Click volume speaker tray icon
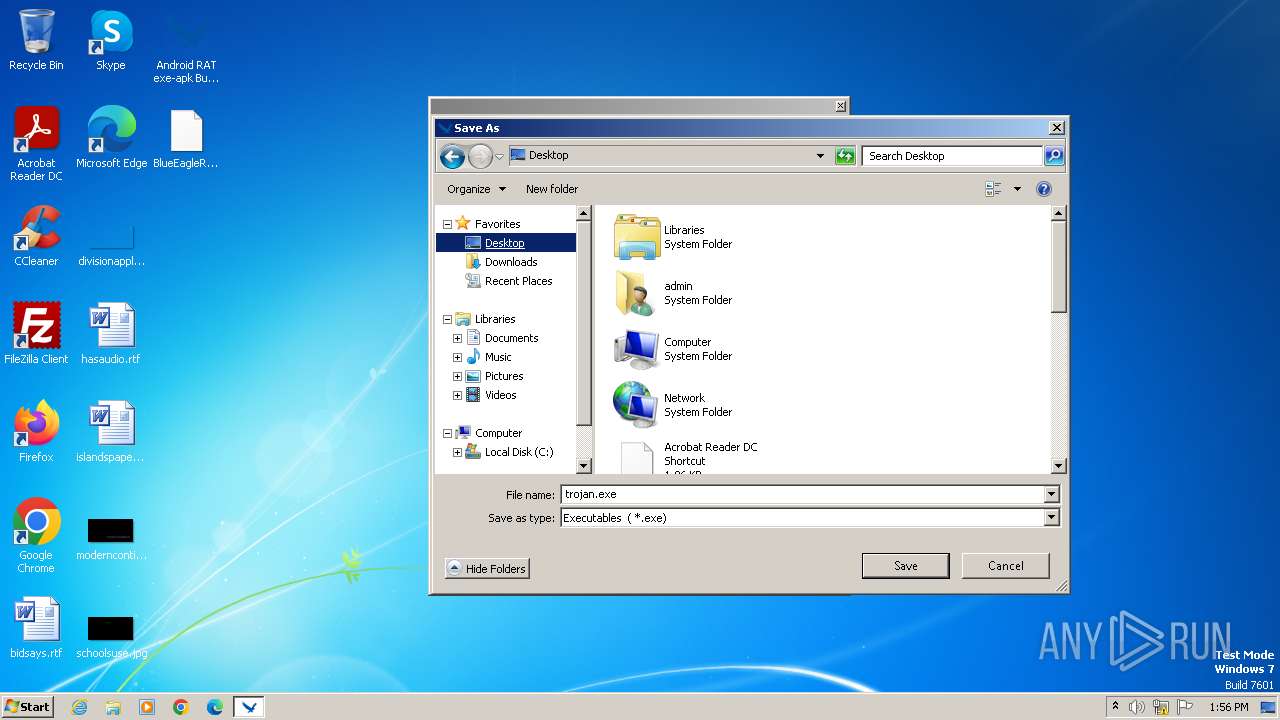This screenshot has height=720, width=1280. 1137,707
